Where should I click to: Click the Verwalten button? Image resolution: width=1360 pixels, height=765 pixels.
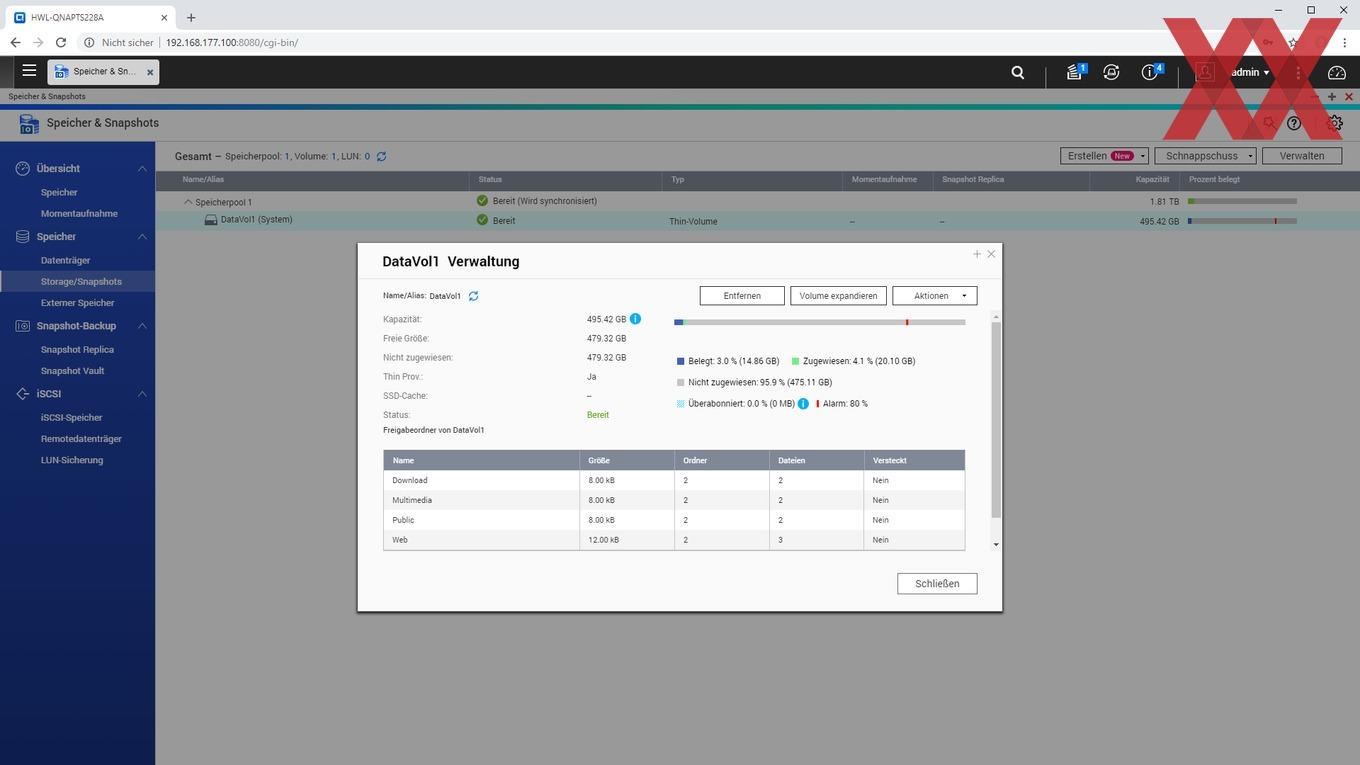pos(1302,156)
